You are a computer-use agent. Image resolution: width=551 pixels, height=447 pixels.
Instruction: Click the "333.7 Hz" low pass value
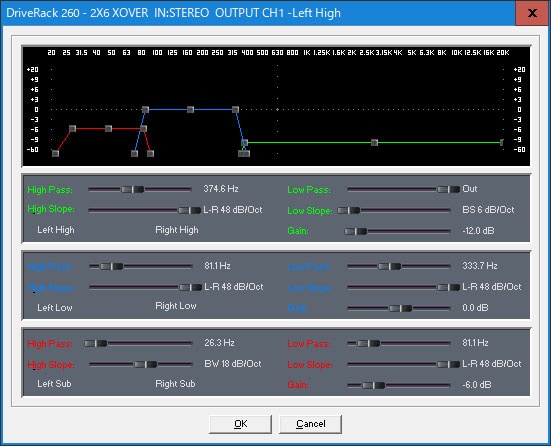point(480,266)
